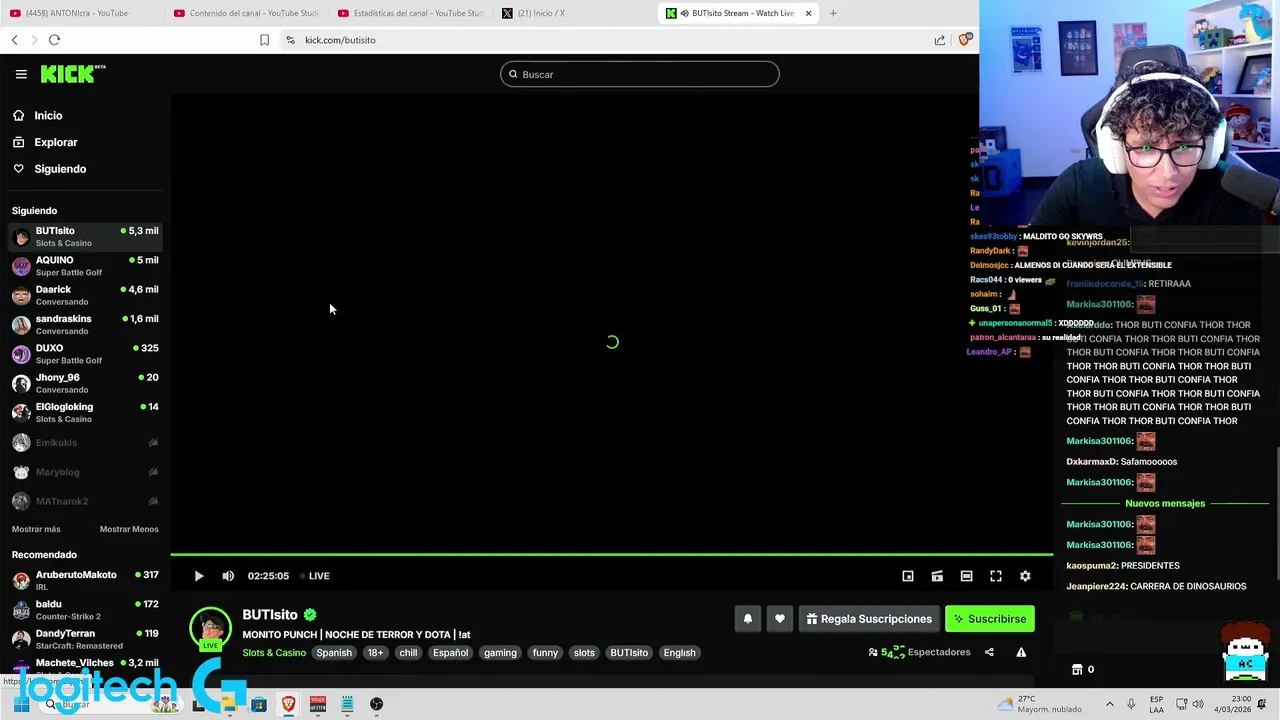This screenshot has width=1280, height=720.
Task: Open Daarick channel in sidebar
Action: pyautogui.click(x=85, y=295)
